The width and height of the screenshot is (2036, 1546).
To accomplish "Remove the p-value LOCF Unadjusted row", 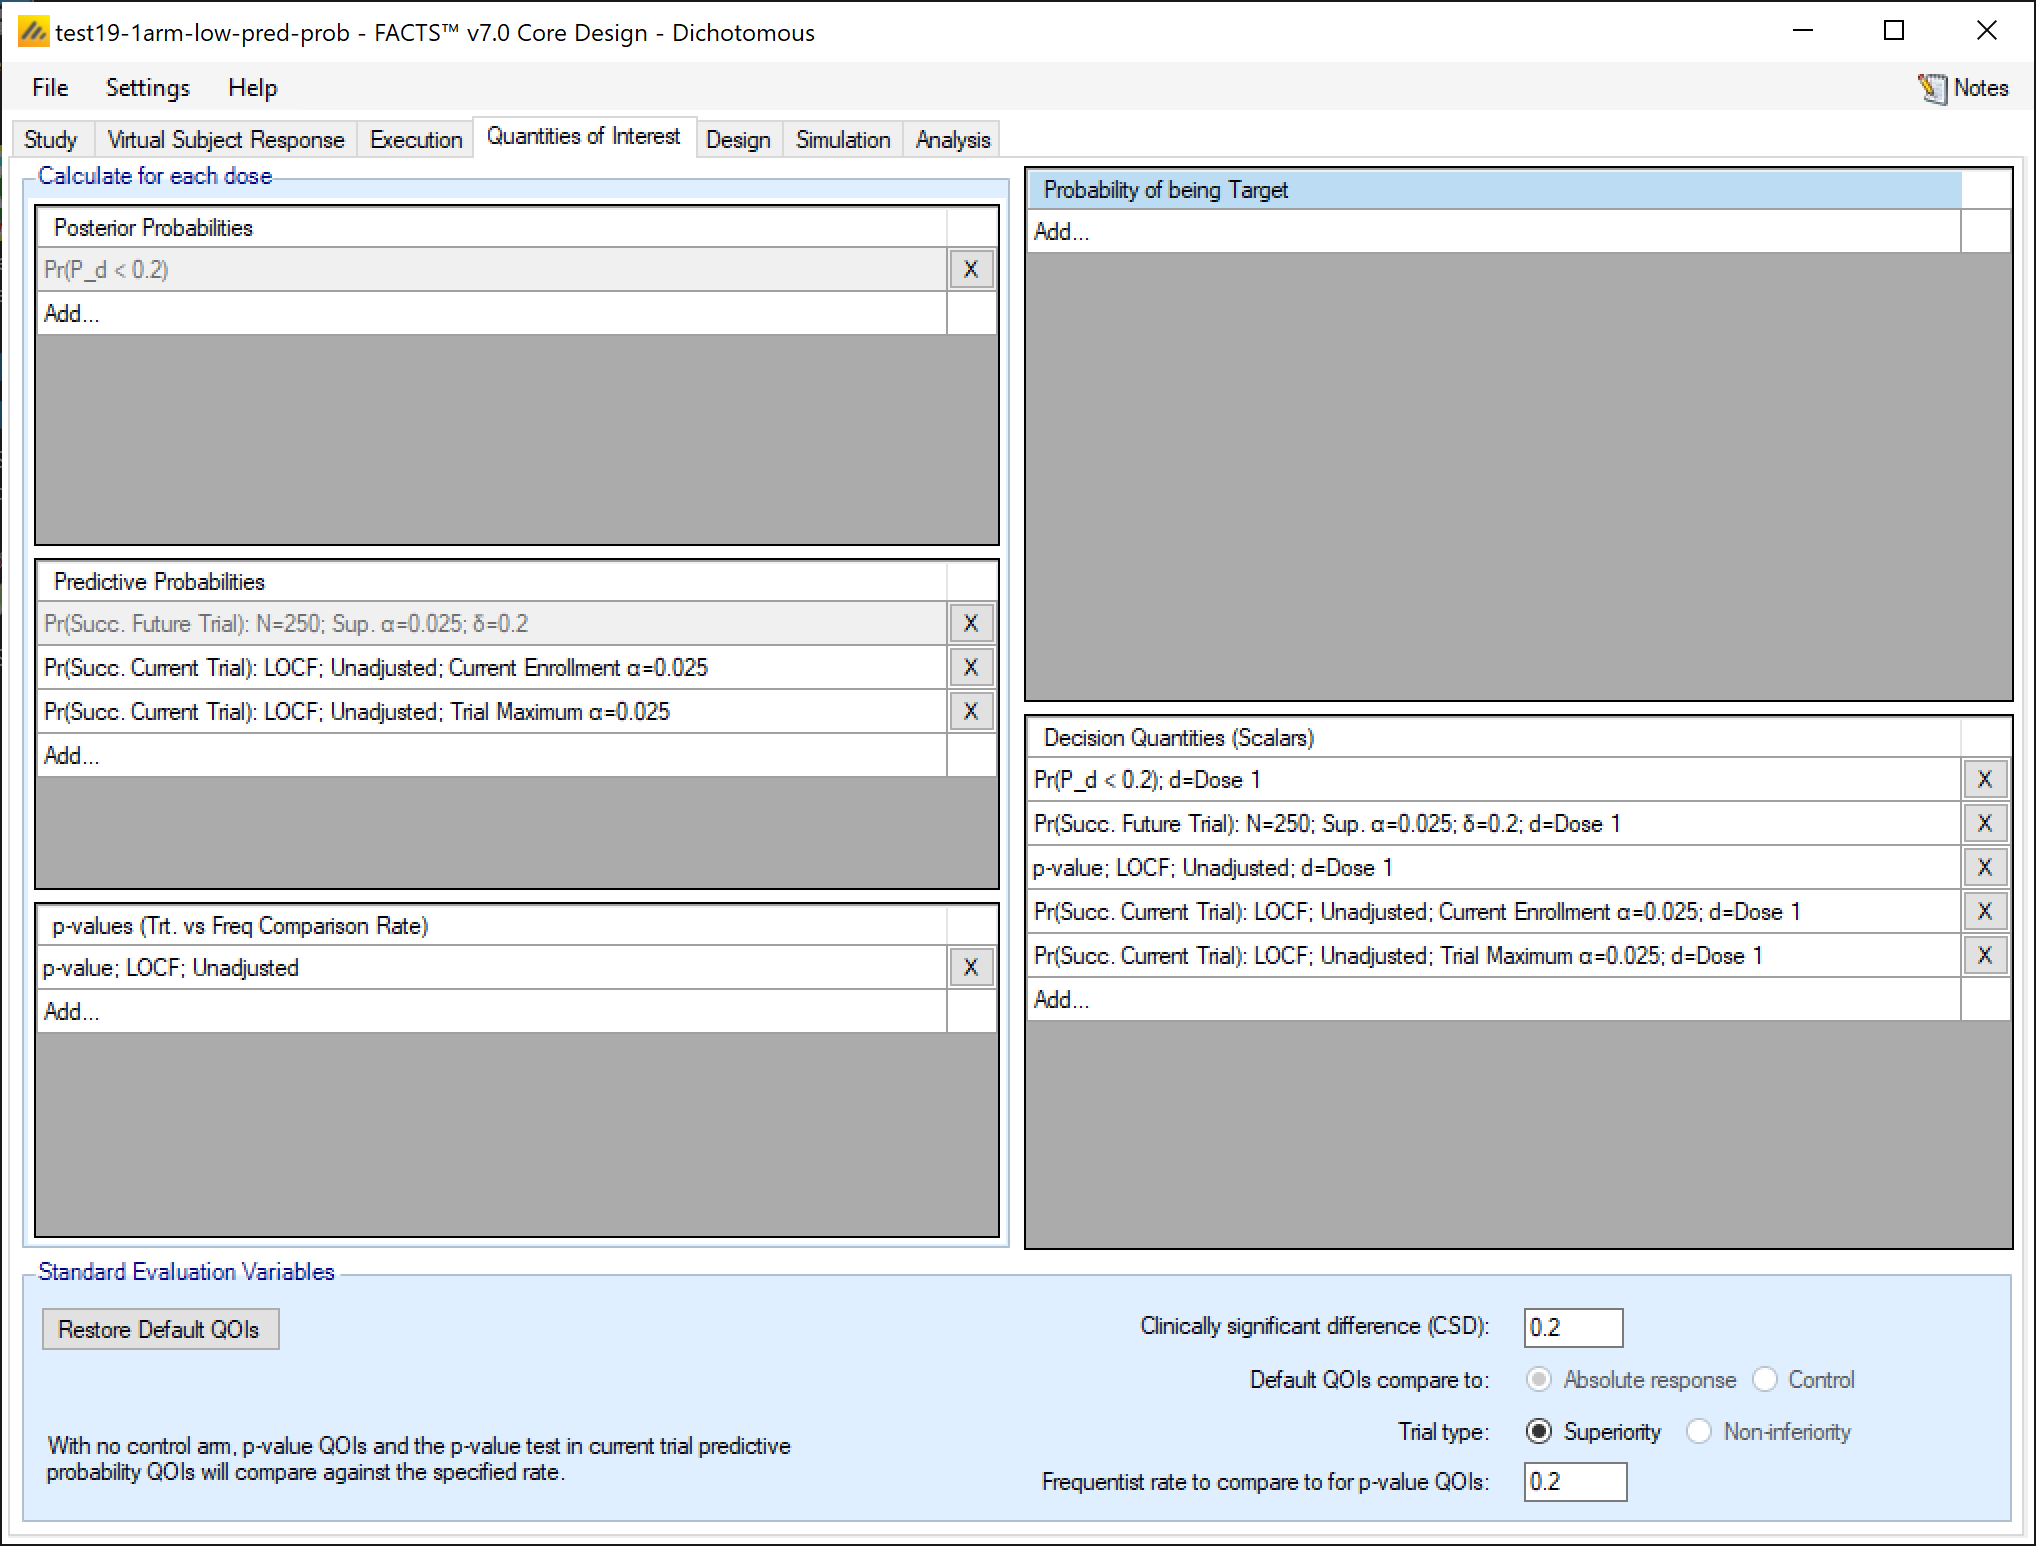I will (x=970, y=967).
